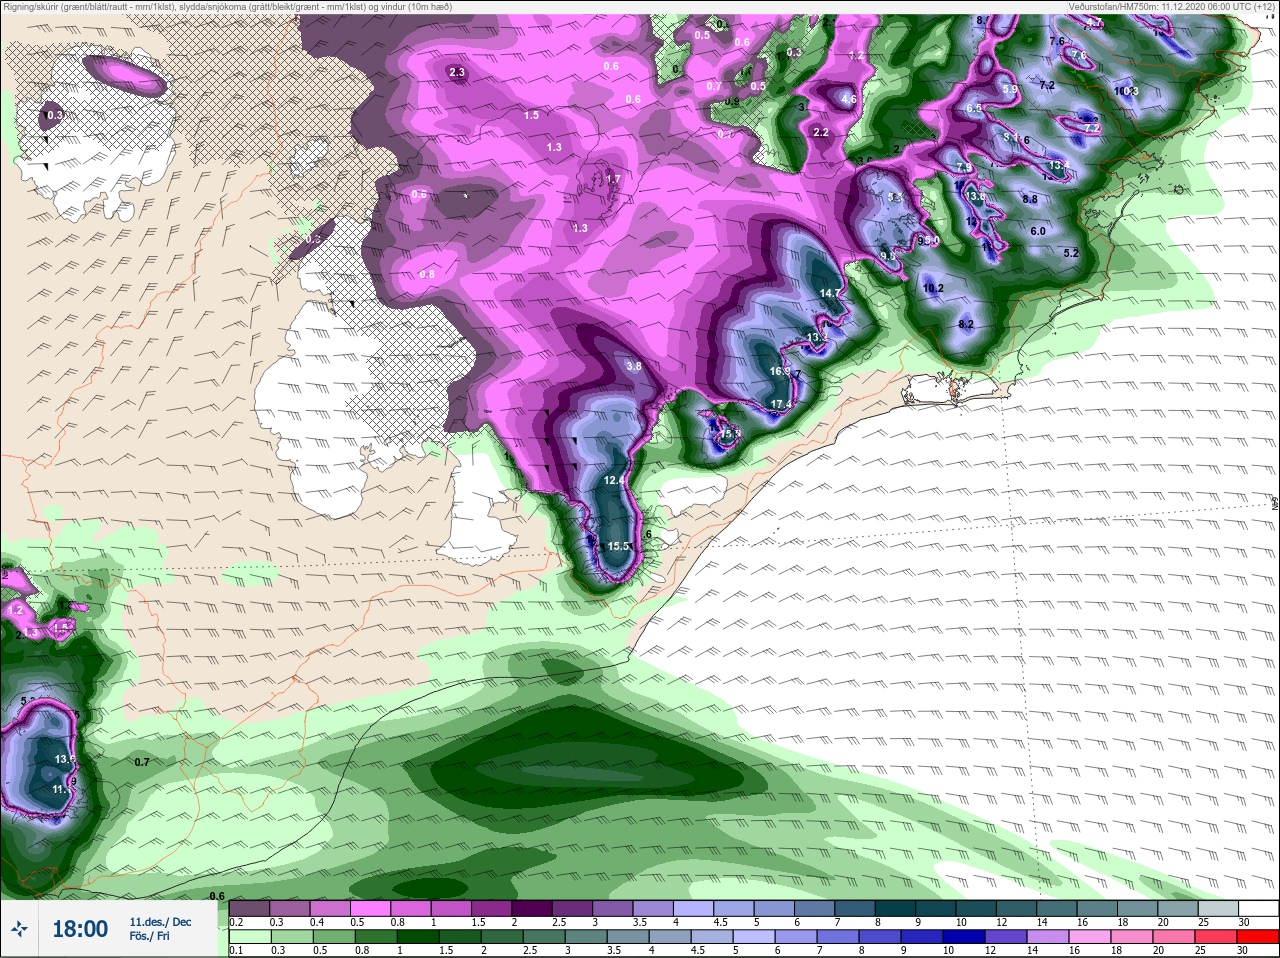Select the 15.5 precipitation value on the map
Screen dimensions: 1280x958
coord(619,546)
